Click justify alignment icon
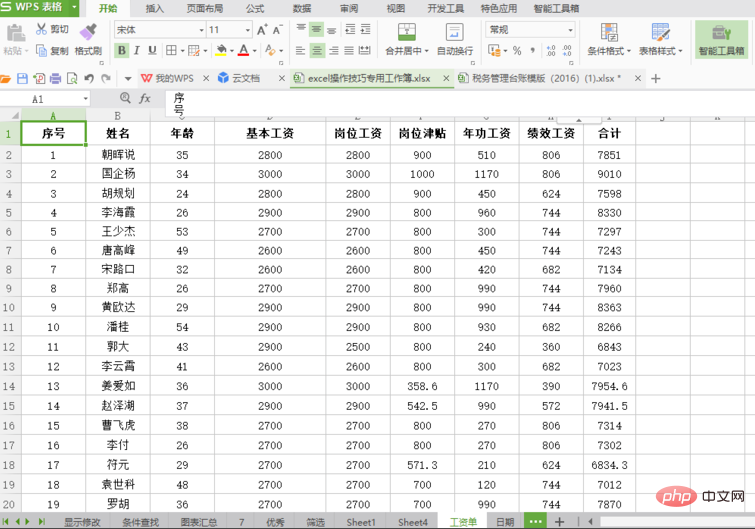Image resolution: width=755 pixels, height=529 pixels. tap(349, 51)
